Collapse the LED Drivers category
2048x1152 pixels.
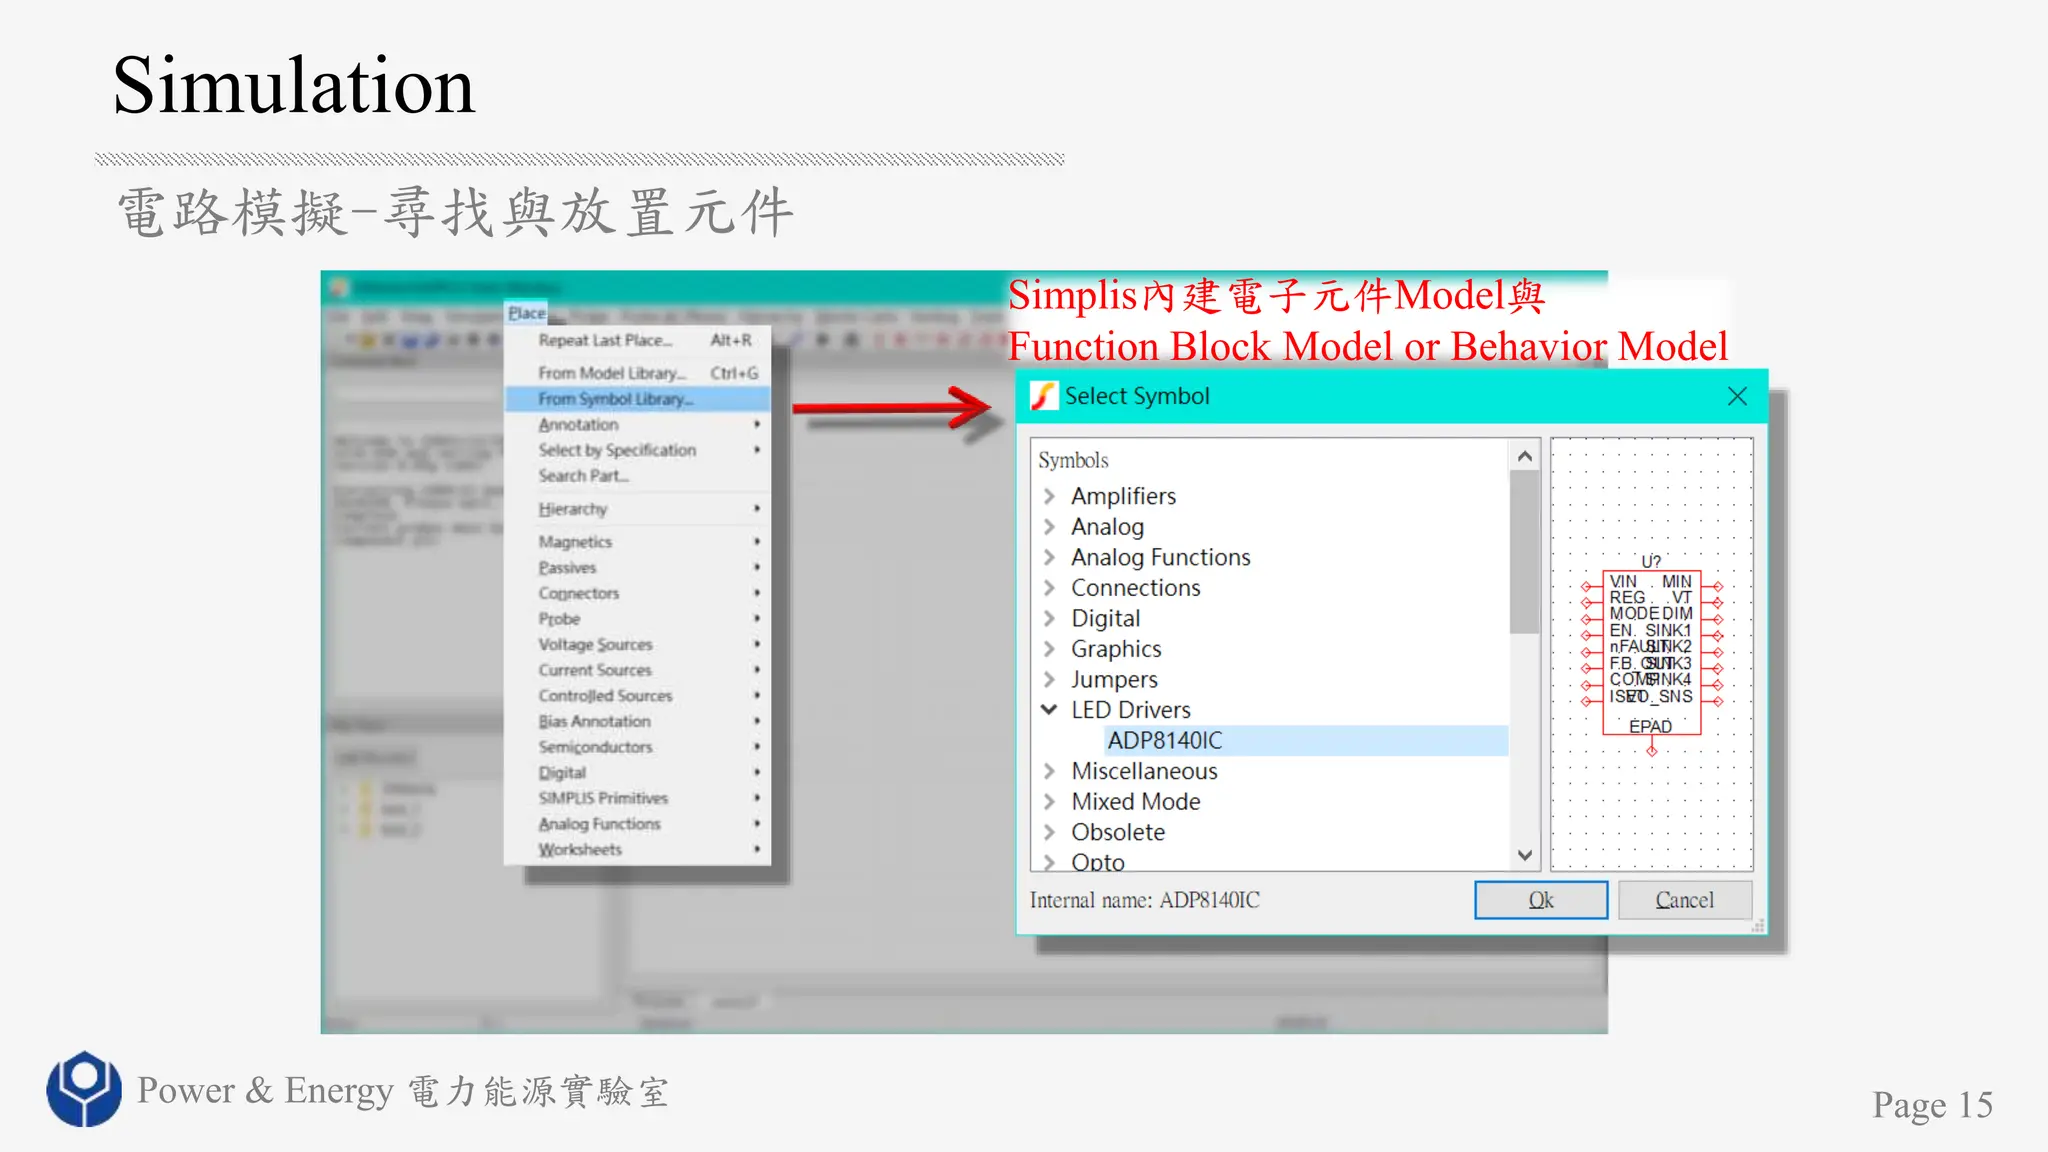click(x=1049, y=710)
